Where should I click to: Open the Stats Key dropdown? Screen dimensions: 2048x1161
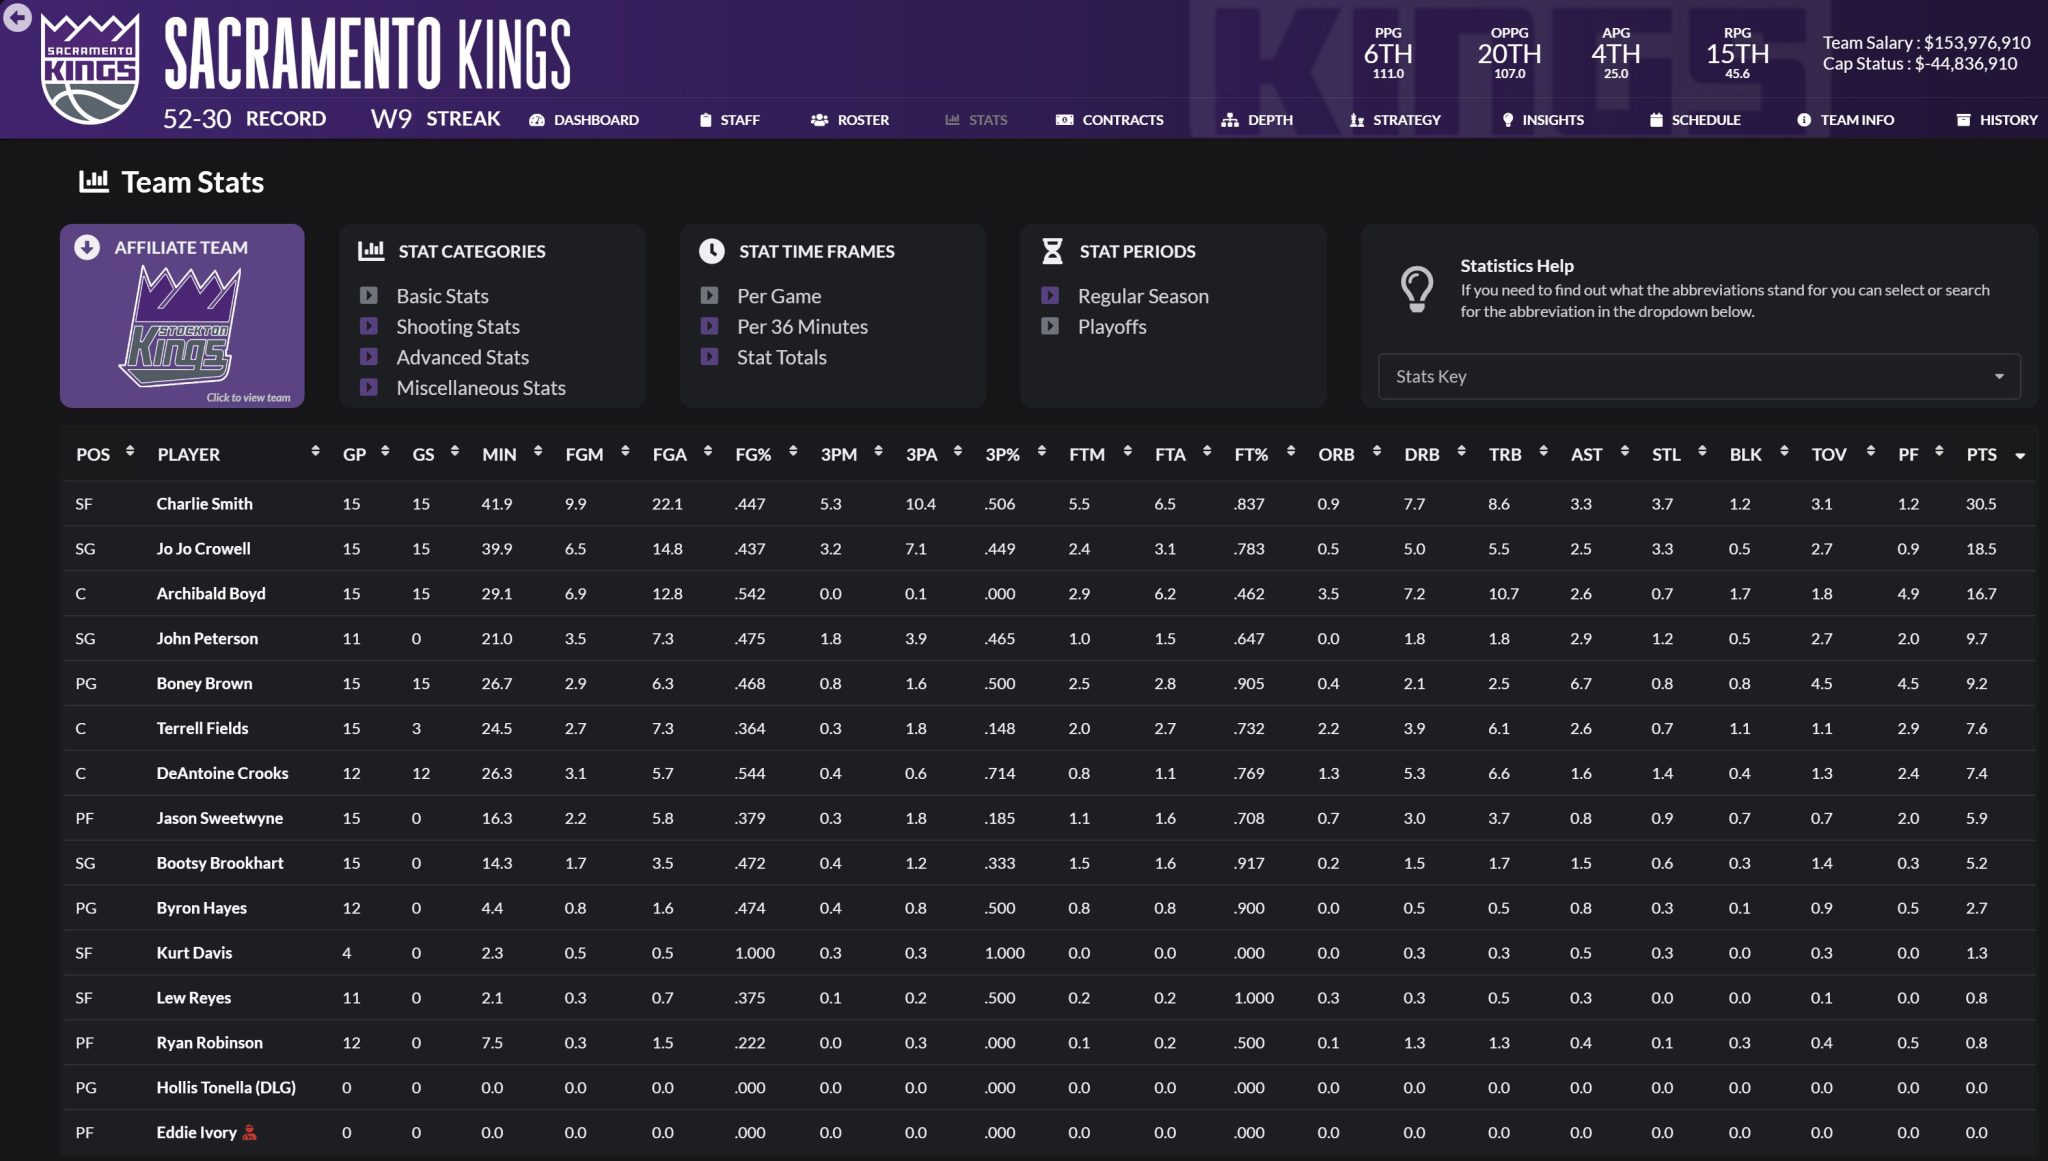click(x=1698, y=376)
